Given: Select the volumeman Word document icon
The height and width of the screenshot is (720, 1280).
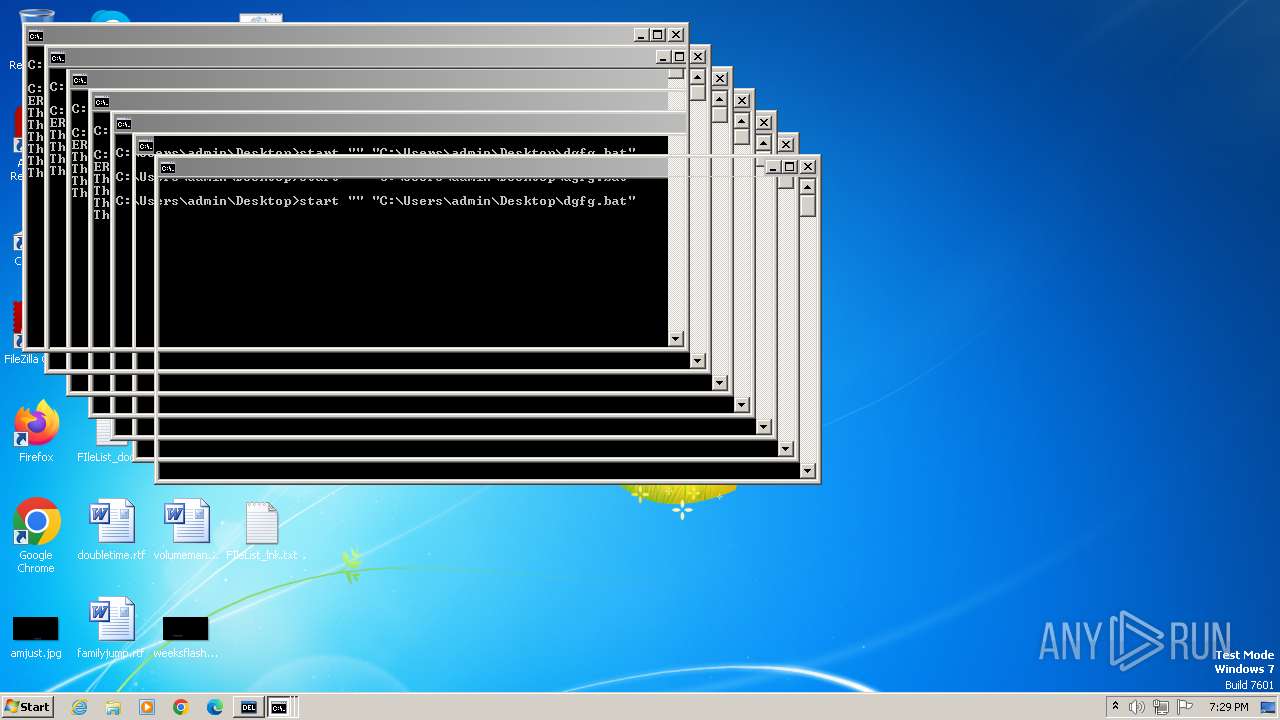Looking at the screenshot, I should tap(186, 530).
